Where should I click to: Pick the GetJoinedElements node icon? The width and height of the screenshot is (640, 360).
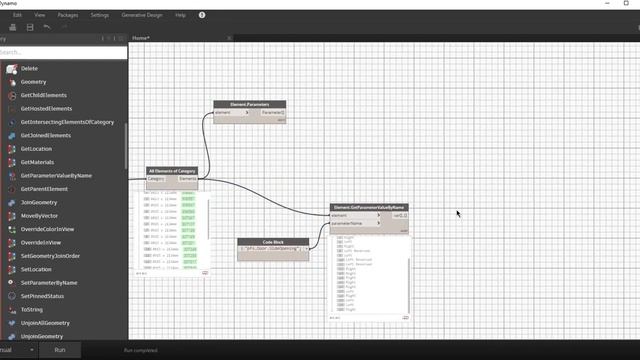coord(11,136)
